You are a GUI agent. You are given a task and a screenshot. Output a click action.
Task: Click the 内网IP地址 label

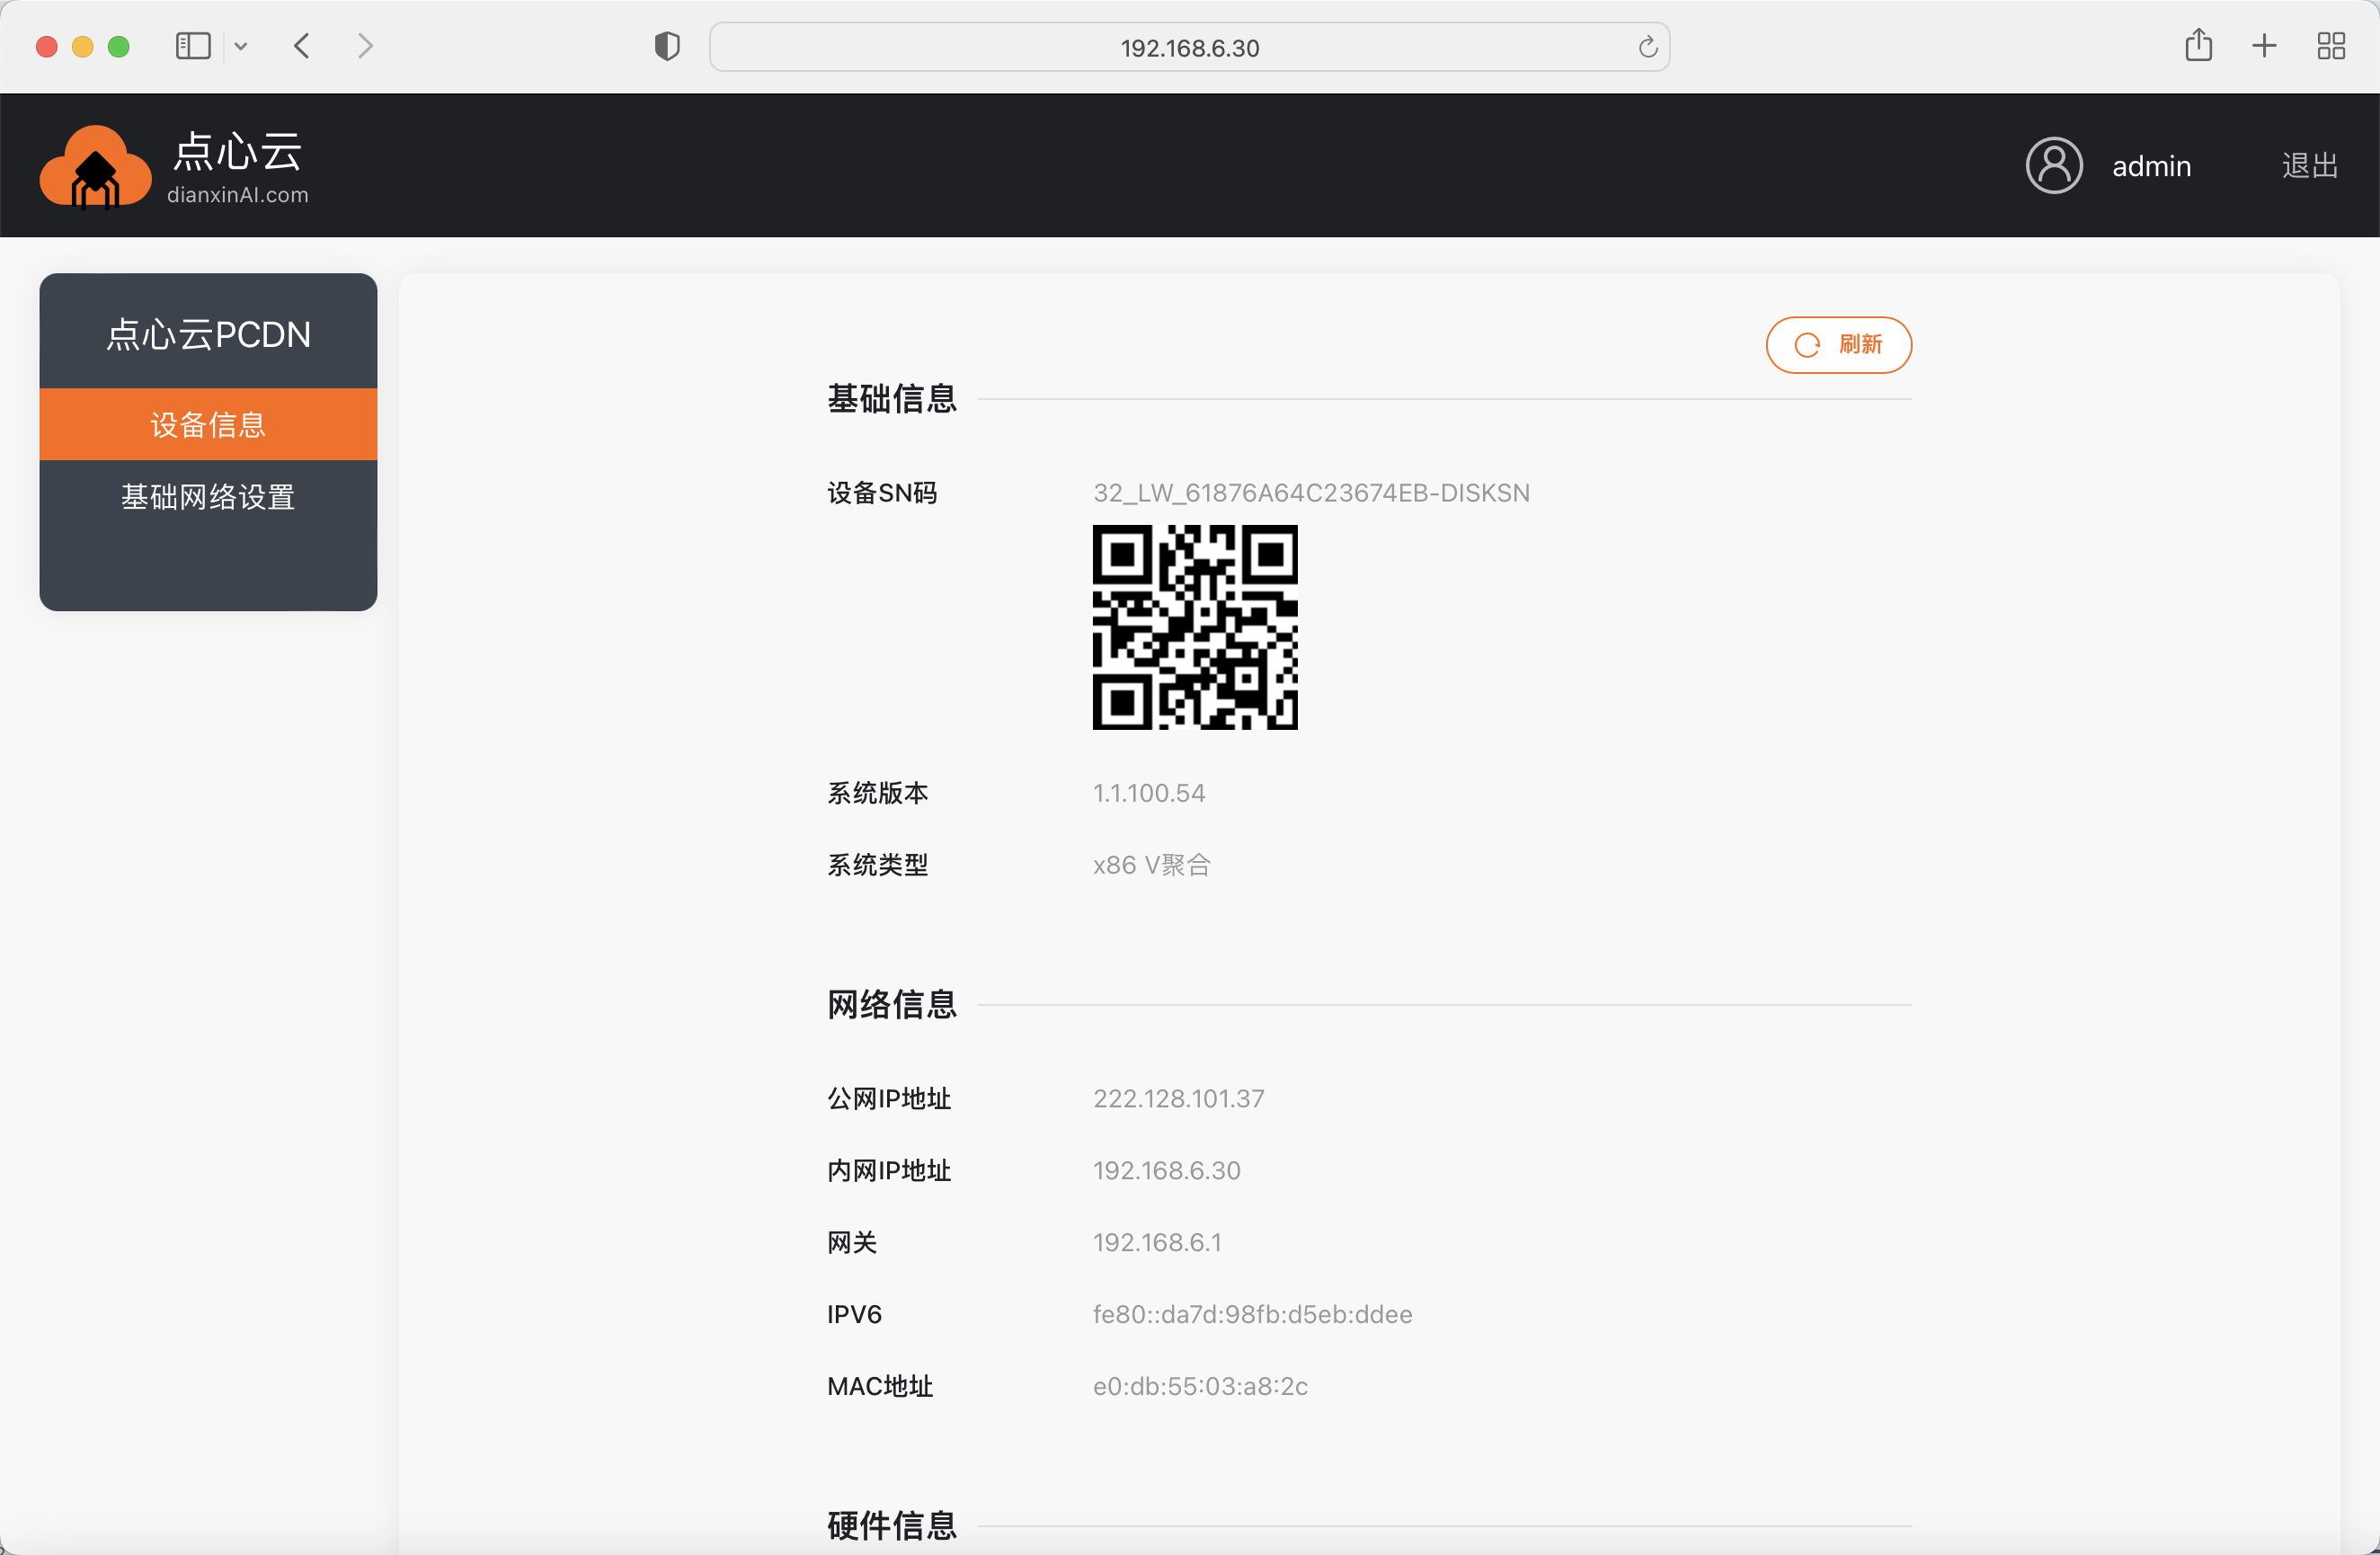pyautogui.click(x=889, y=1170)
